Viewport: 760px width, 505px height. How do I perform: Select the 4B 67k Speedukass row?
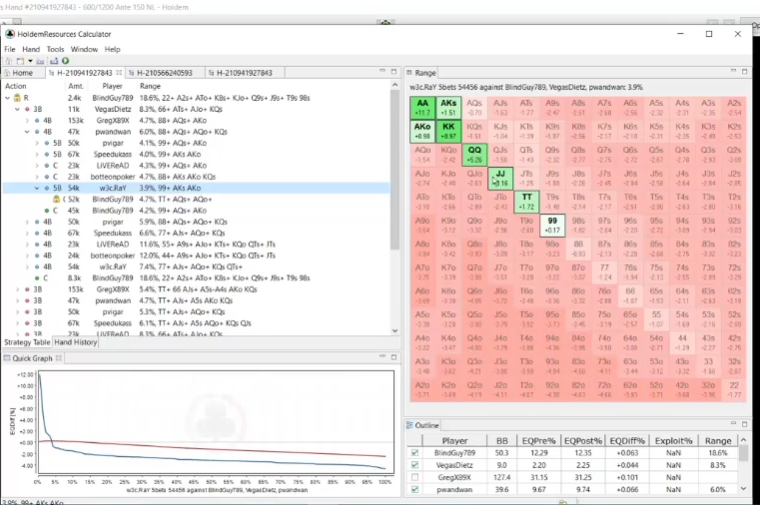click(196, 233)
